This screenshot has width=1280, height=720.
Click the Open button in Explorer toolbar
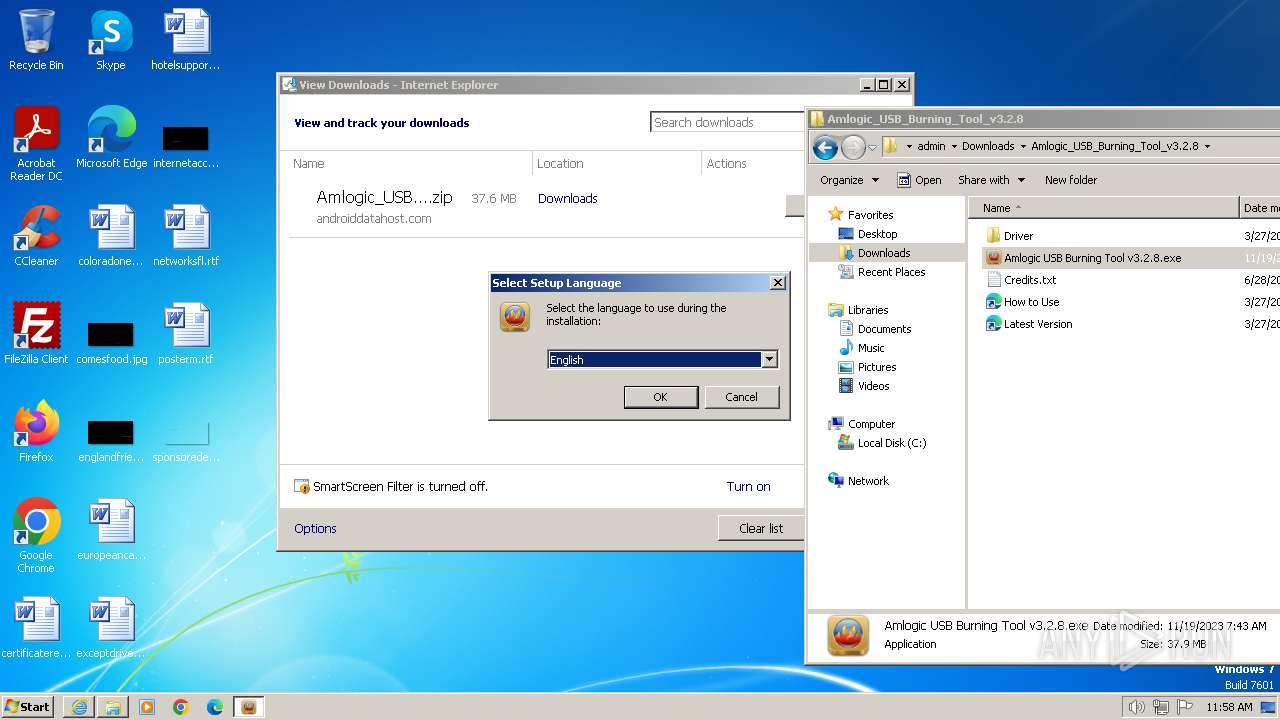point(919,180)
